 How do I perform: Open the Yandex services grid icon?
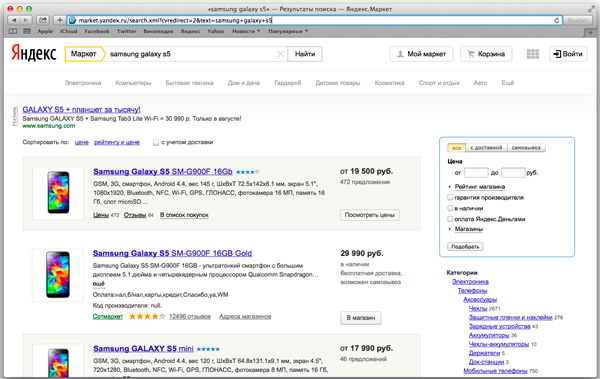pyautogui.click(x=533, y=54)
